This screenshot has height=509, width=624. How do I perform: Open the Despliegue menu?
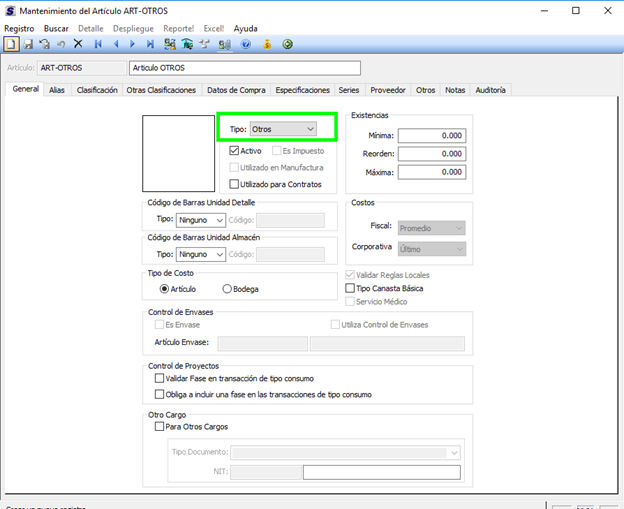tap(133, 29)
